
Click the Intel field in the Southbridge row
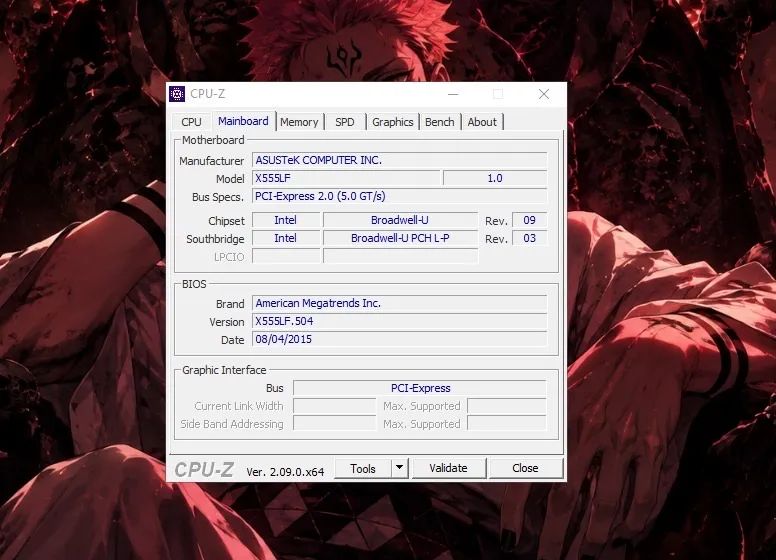(x=286, y=238)
